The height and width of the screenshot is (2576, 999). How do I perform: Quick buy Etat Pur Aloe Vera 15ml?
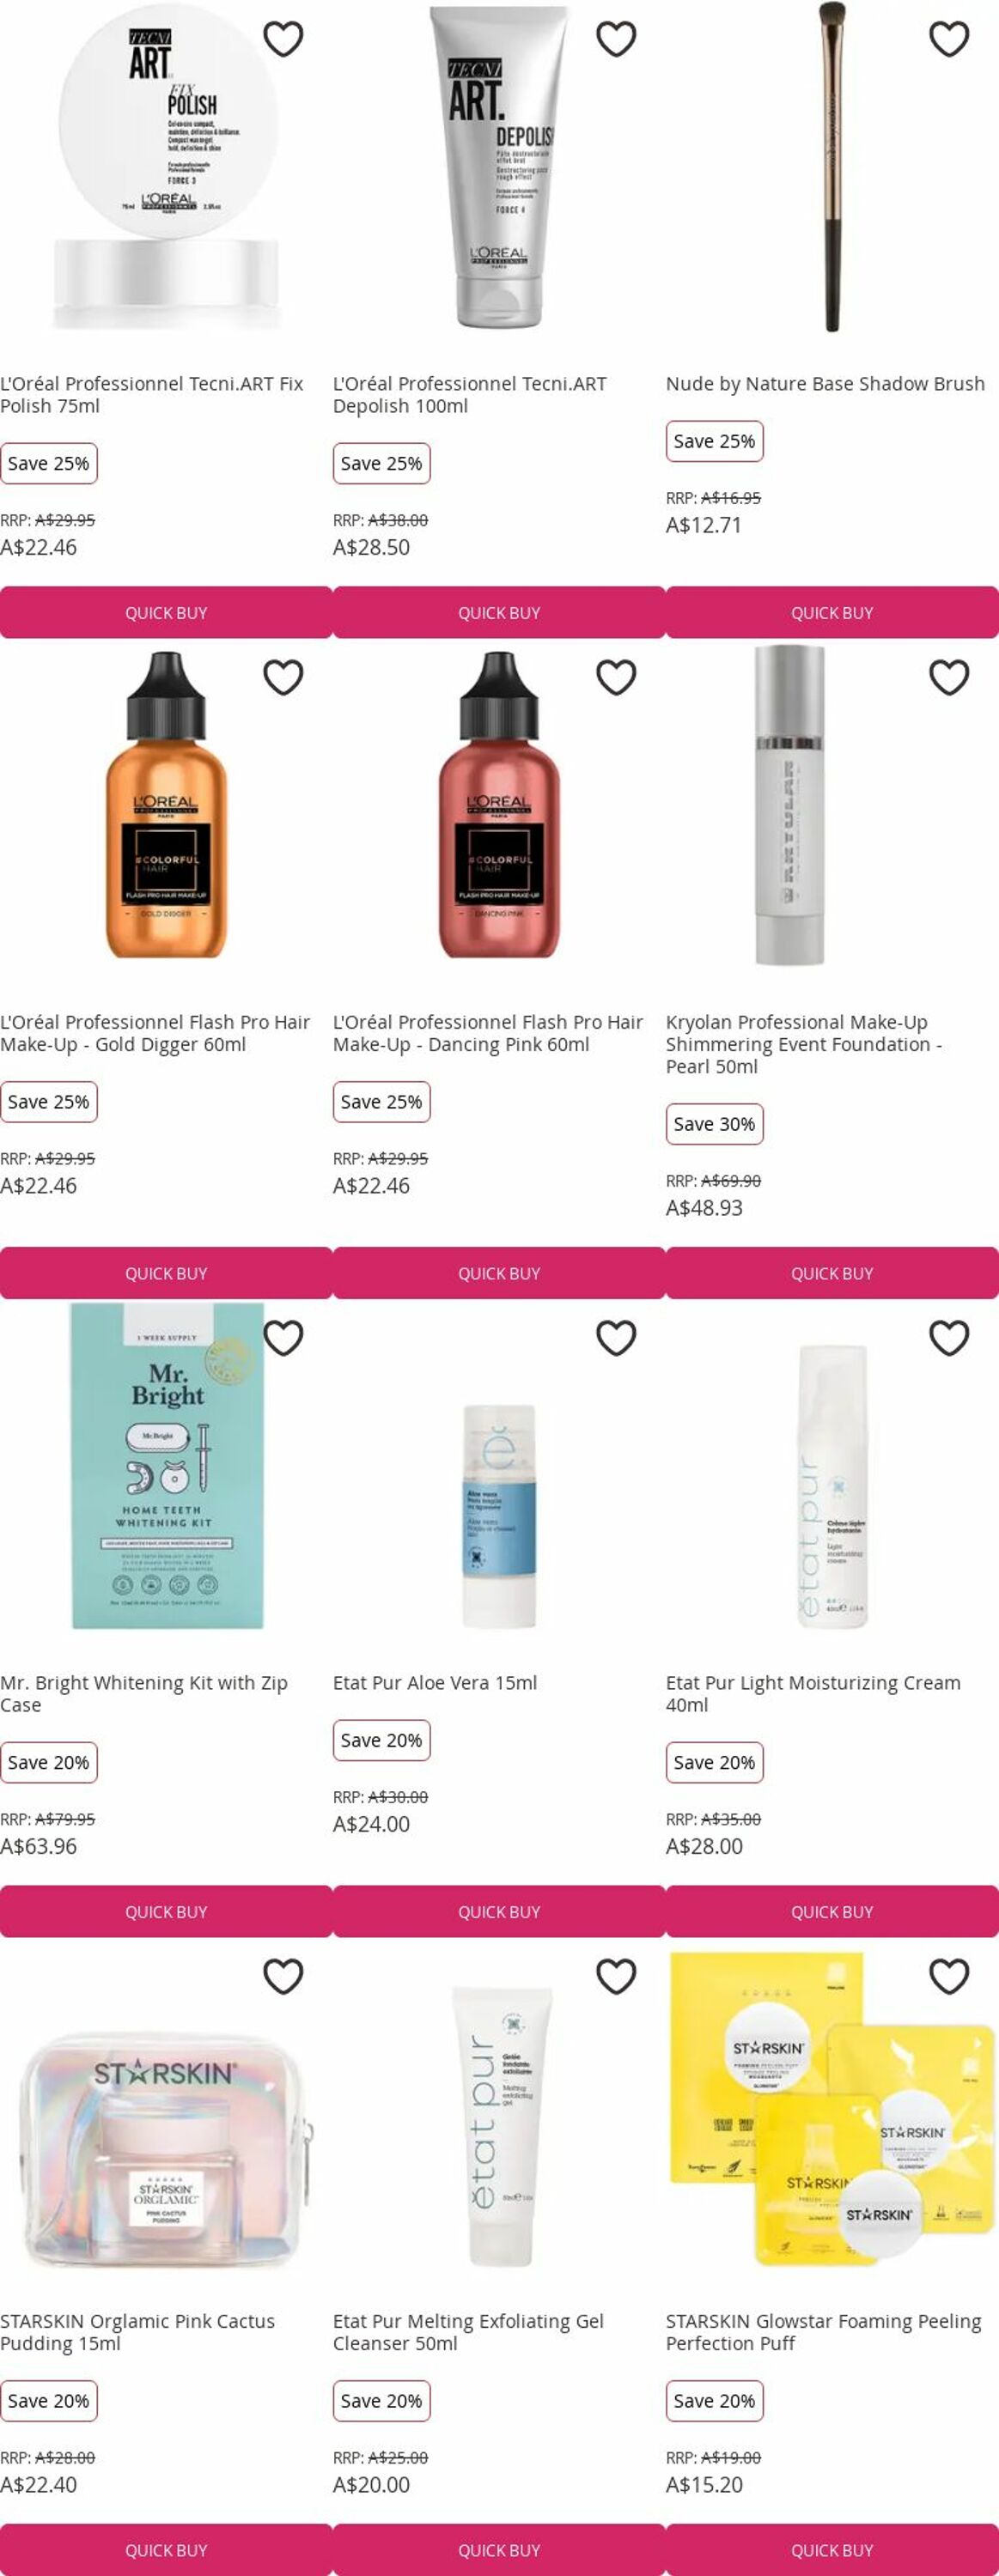pos(499,1911)
